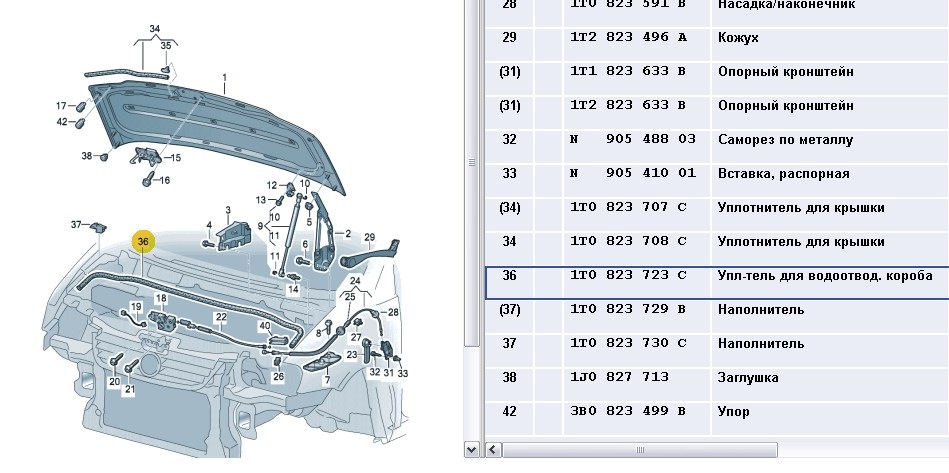Click callout number 1 on the hood

(225, 77)
